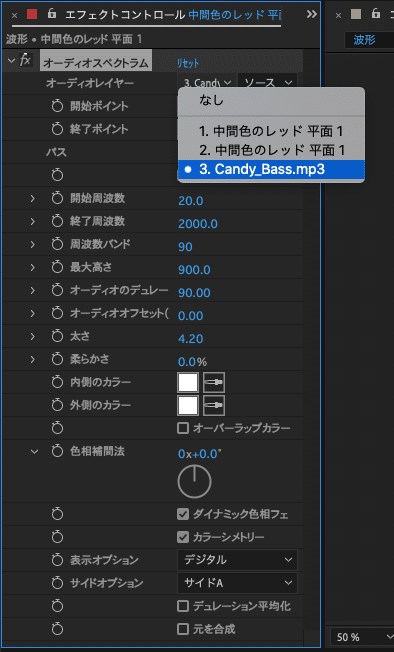Image resolution: width=394 pixels, height=652 pixels.
Task: Click the stopwatch beside 元を合成 checkbox
Action: 57,629
